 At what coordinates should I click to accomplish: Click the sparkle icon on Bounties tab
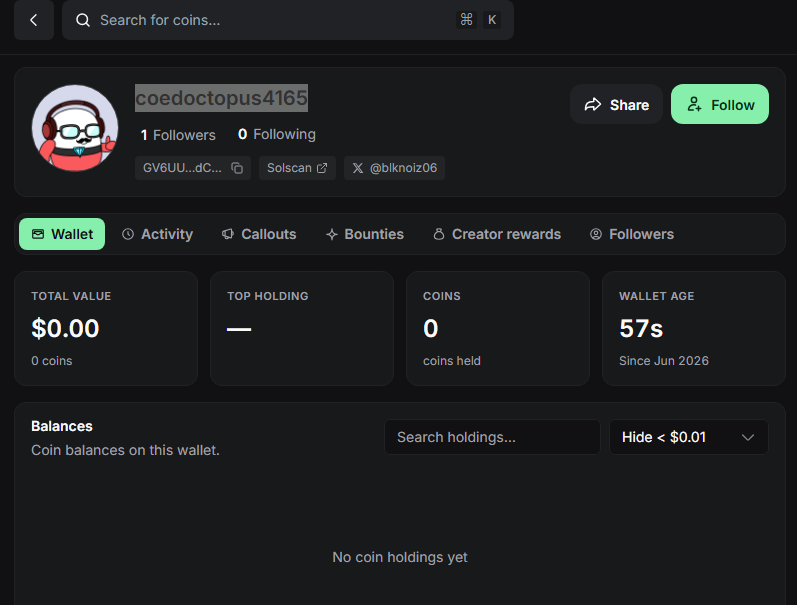332,234
